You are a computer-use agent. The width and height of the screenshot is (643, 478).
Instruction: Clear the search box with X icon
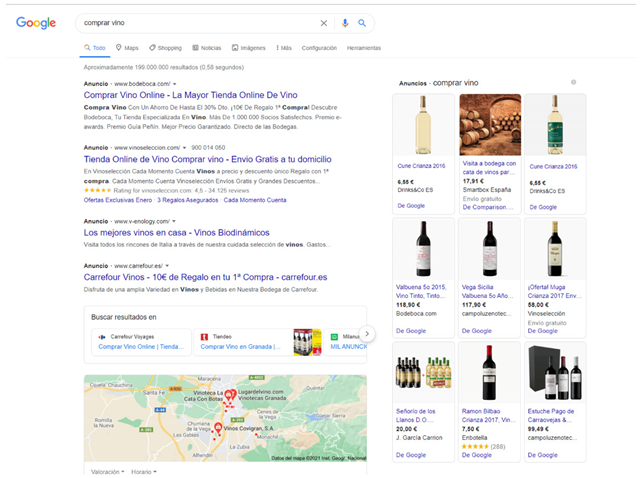point(323,23)
